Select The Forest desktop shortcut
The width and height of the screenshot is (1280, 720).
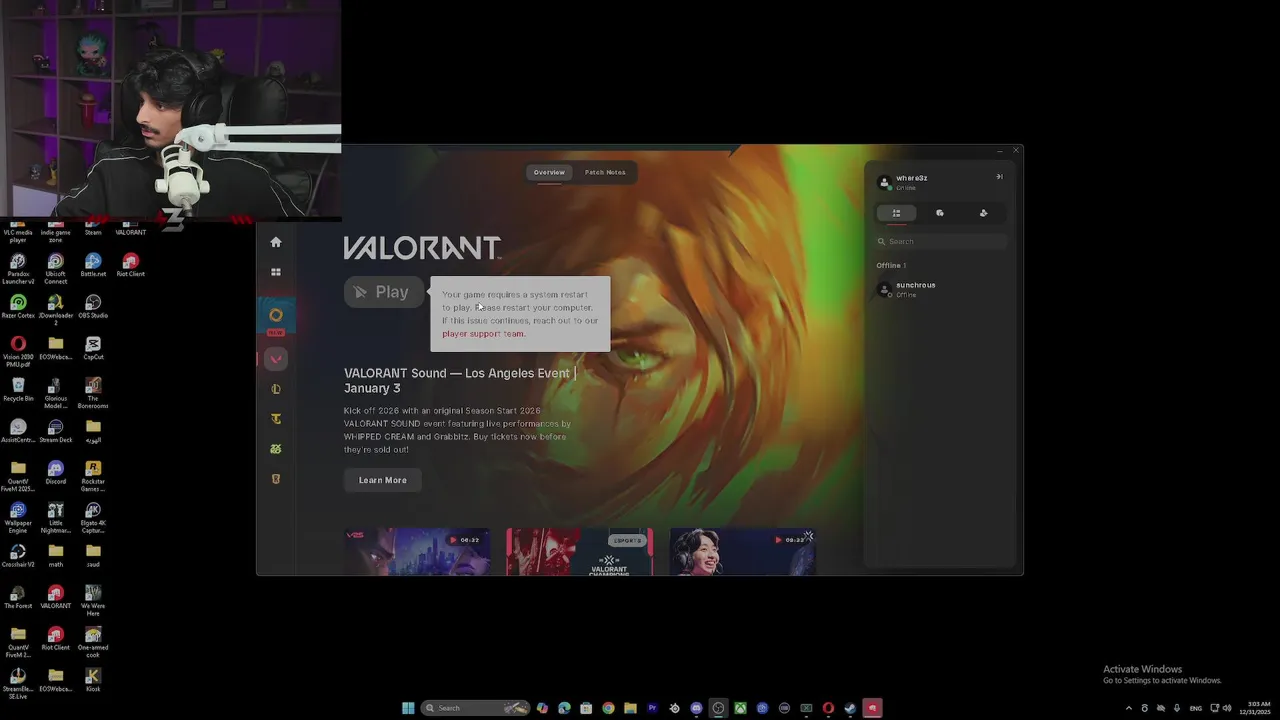tap(18, 597)
